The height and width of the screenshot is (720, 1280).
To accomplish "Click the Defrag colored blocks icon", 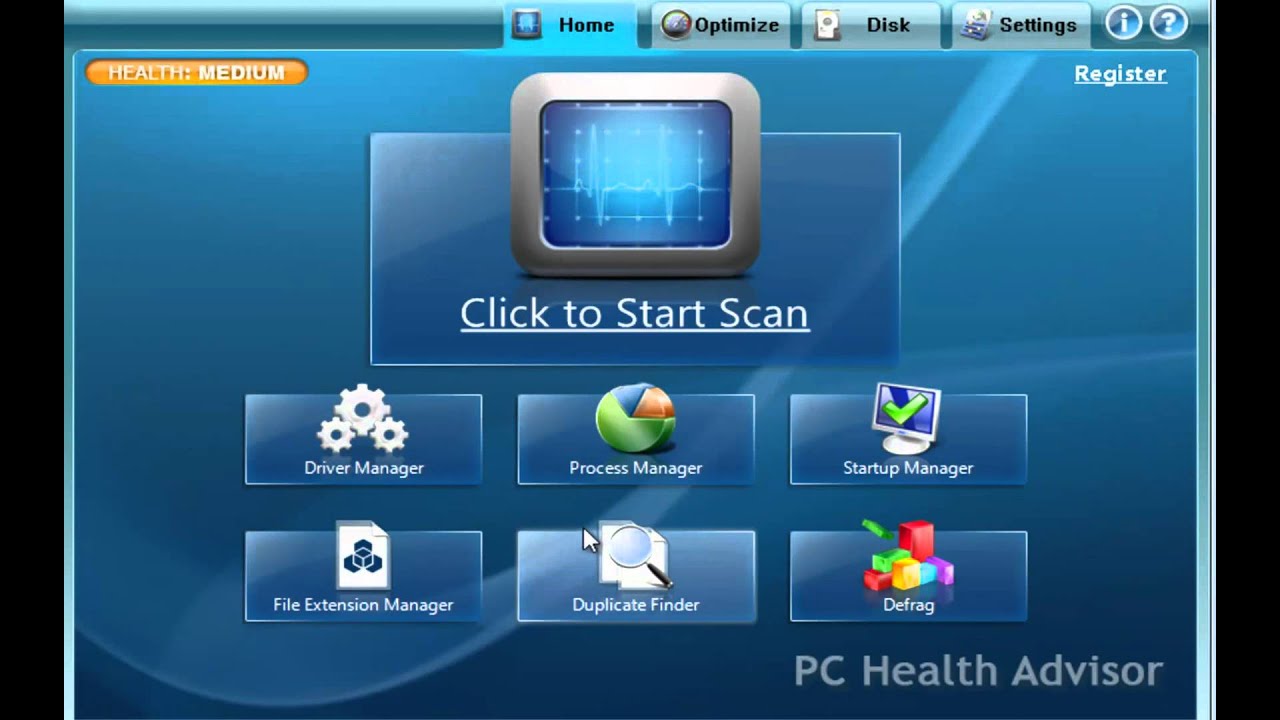I will [907, 555].
